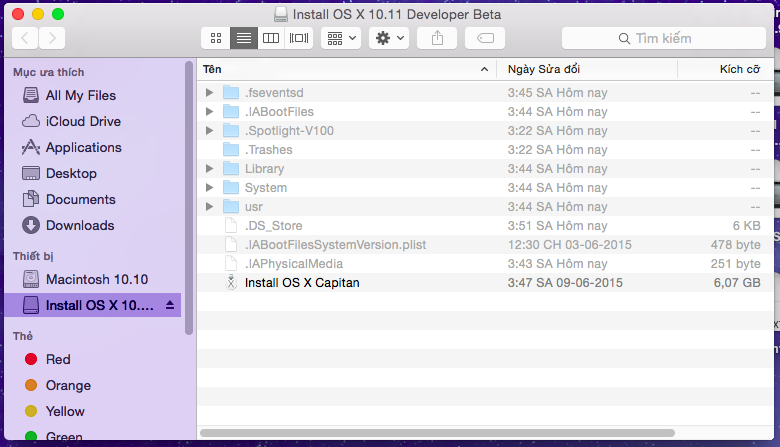
Task: Expand the usr folder triangle
Action: tap(209, 207)
